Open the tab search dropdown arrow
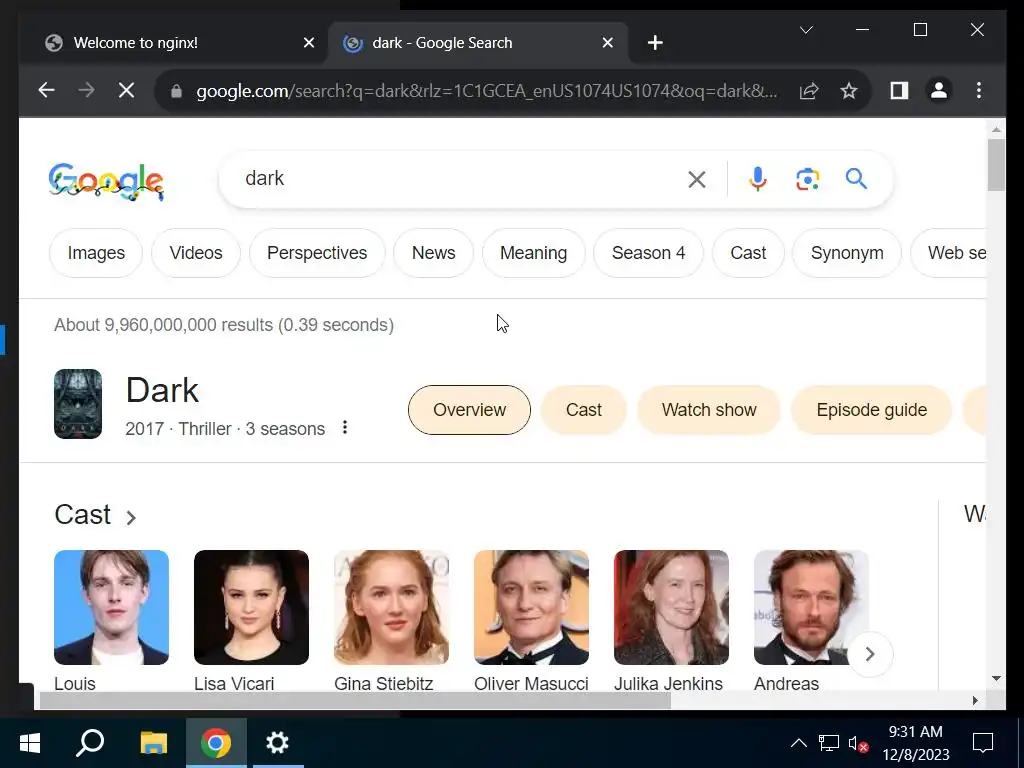Screen dimensions: 1024x768 [x=806, y=30]
